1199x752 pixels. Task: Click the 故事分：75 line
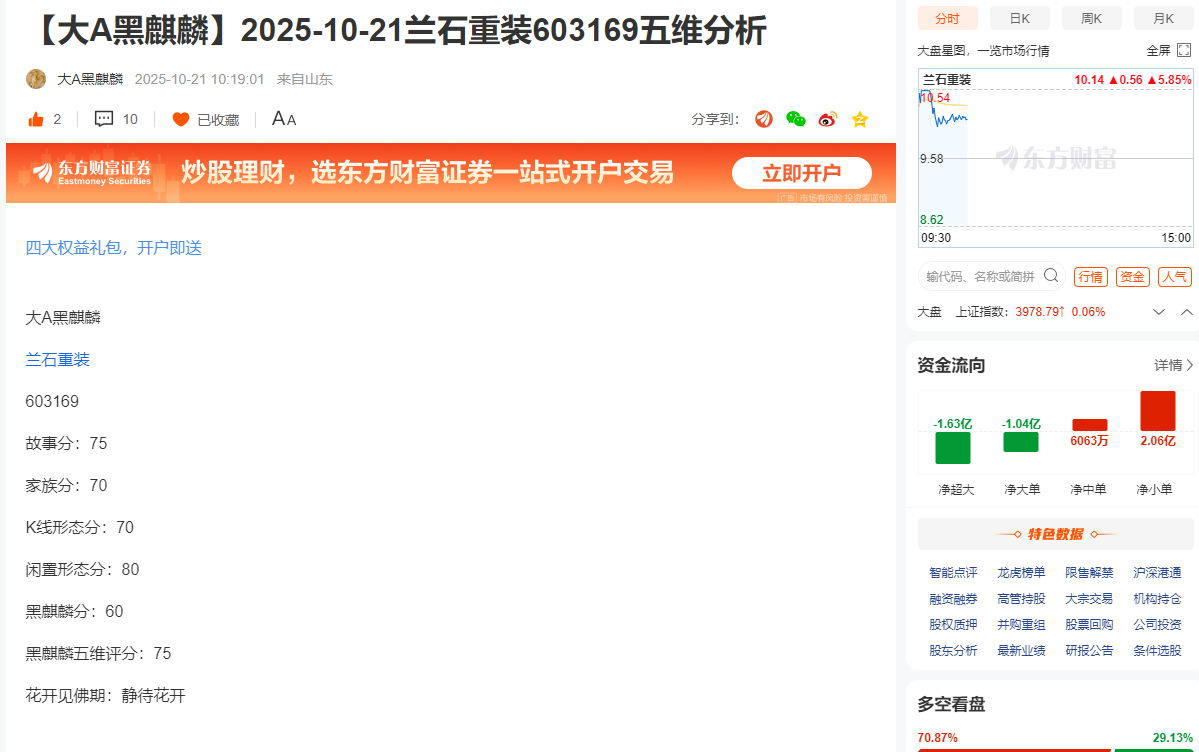click(66, 444)
